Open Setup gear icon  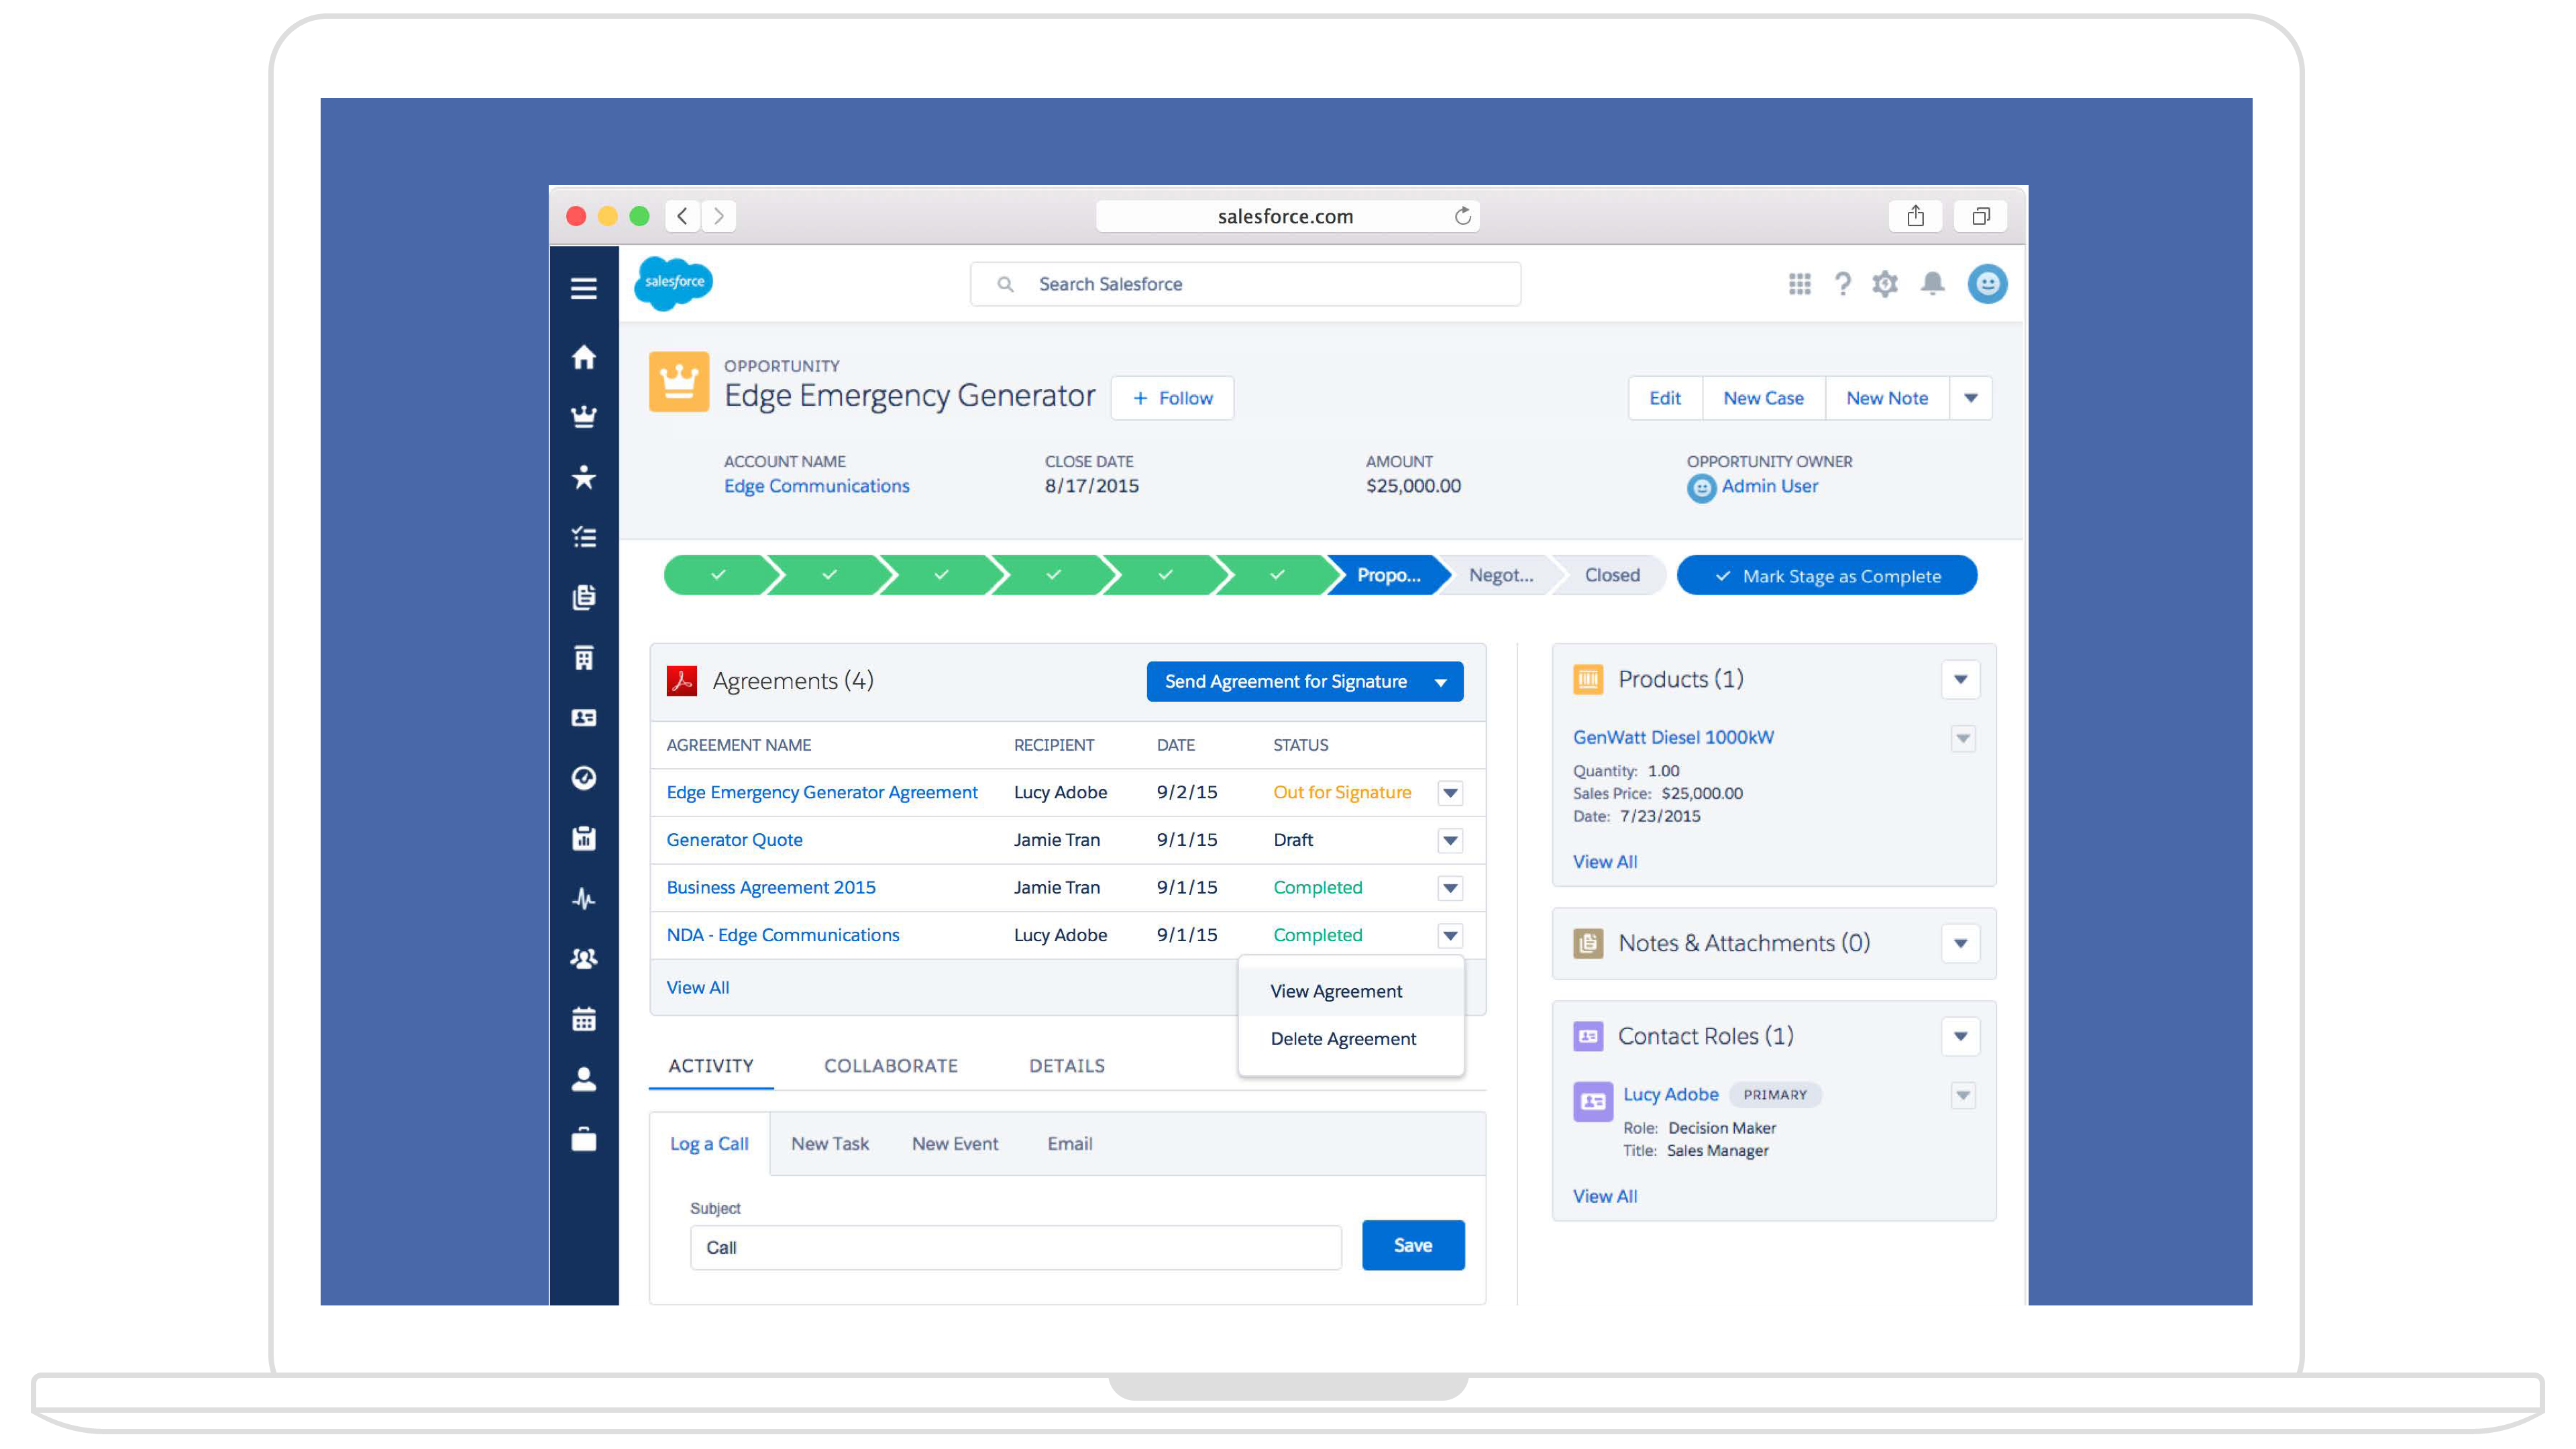tap(1885, 284)
